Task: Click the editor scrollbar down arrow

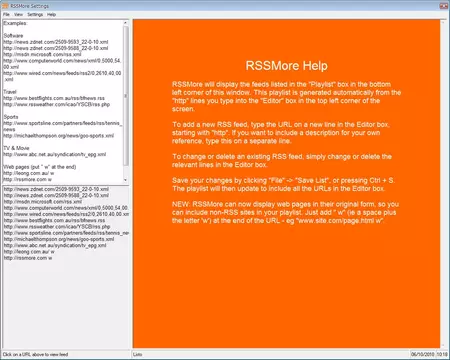Action: 125,180
